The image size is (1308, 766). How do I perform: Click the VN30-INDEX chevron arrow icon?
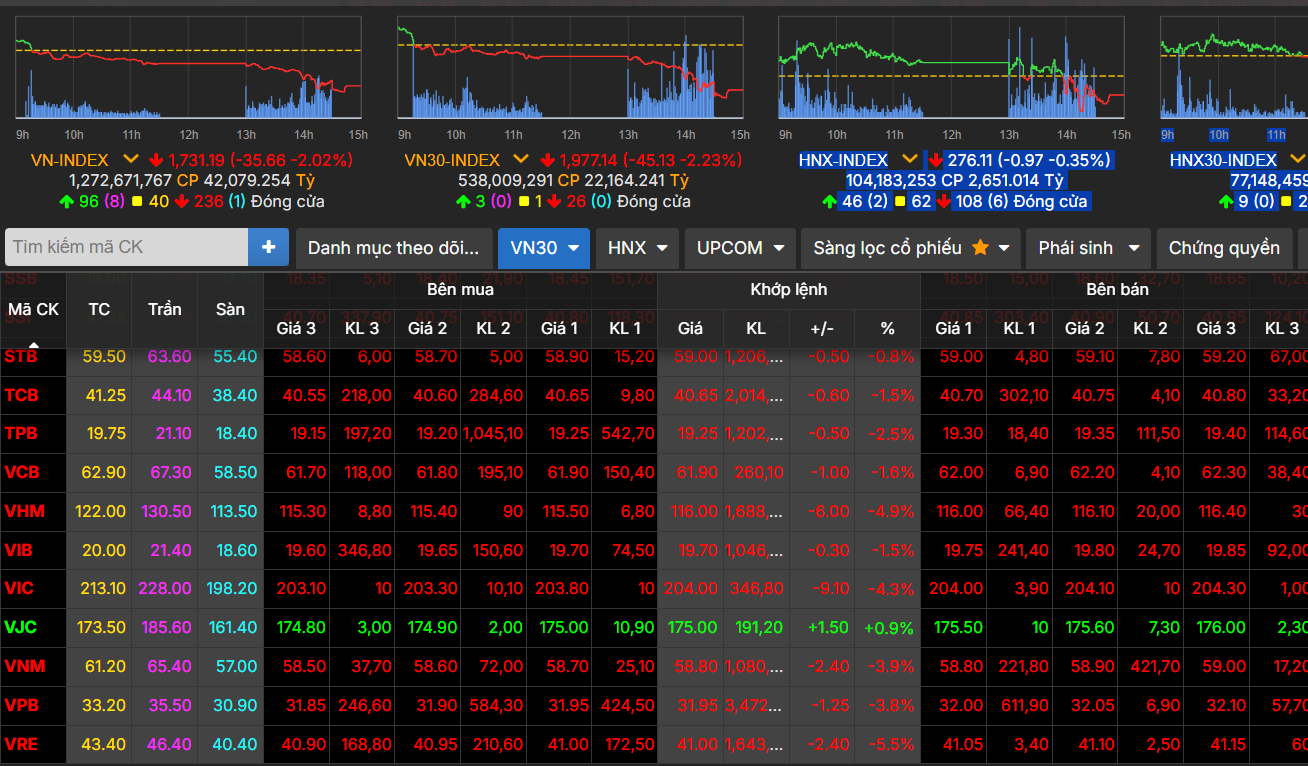[x=521, y=159]
